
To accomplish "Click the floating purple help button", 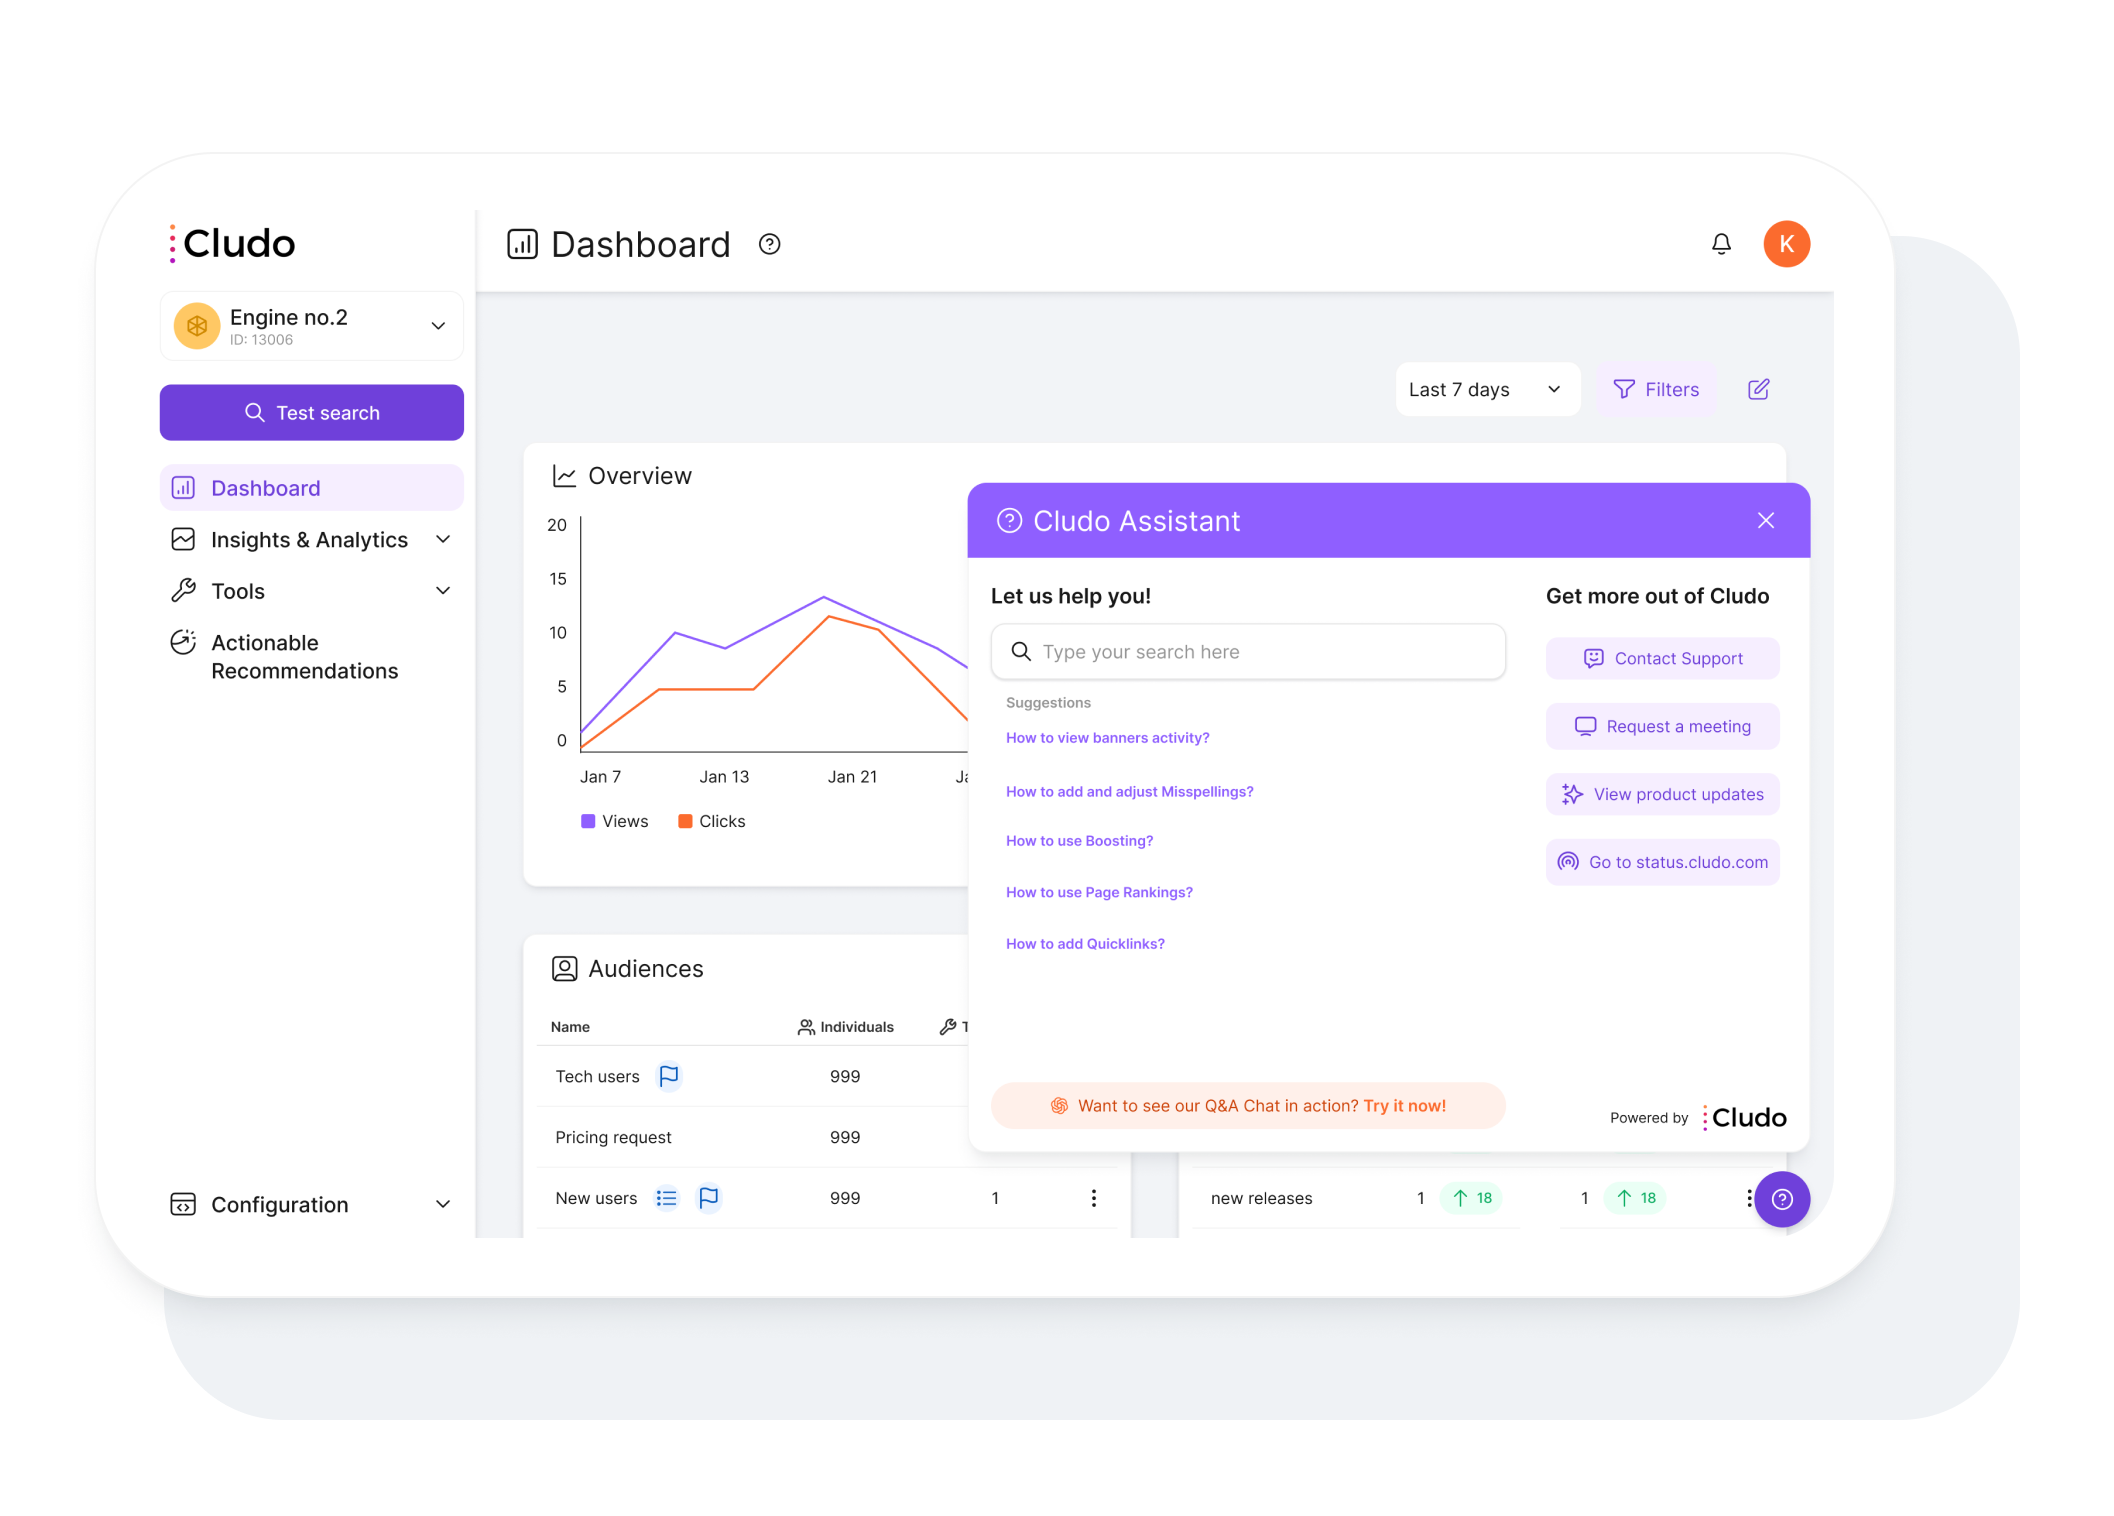I will point(1782,1199).
